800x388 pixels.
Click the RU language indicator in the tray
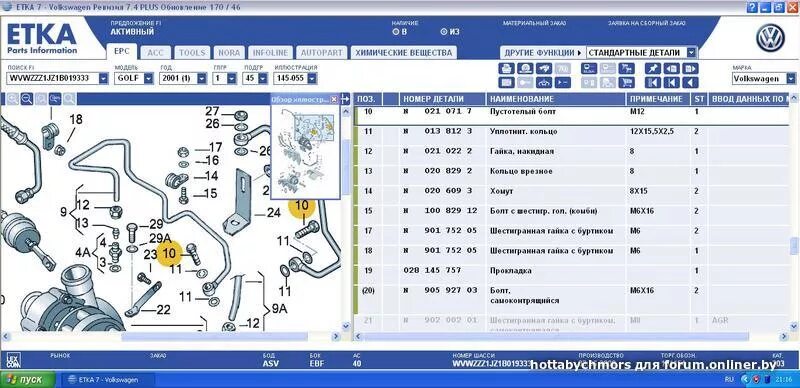[729, 380]
